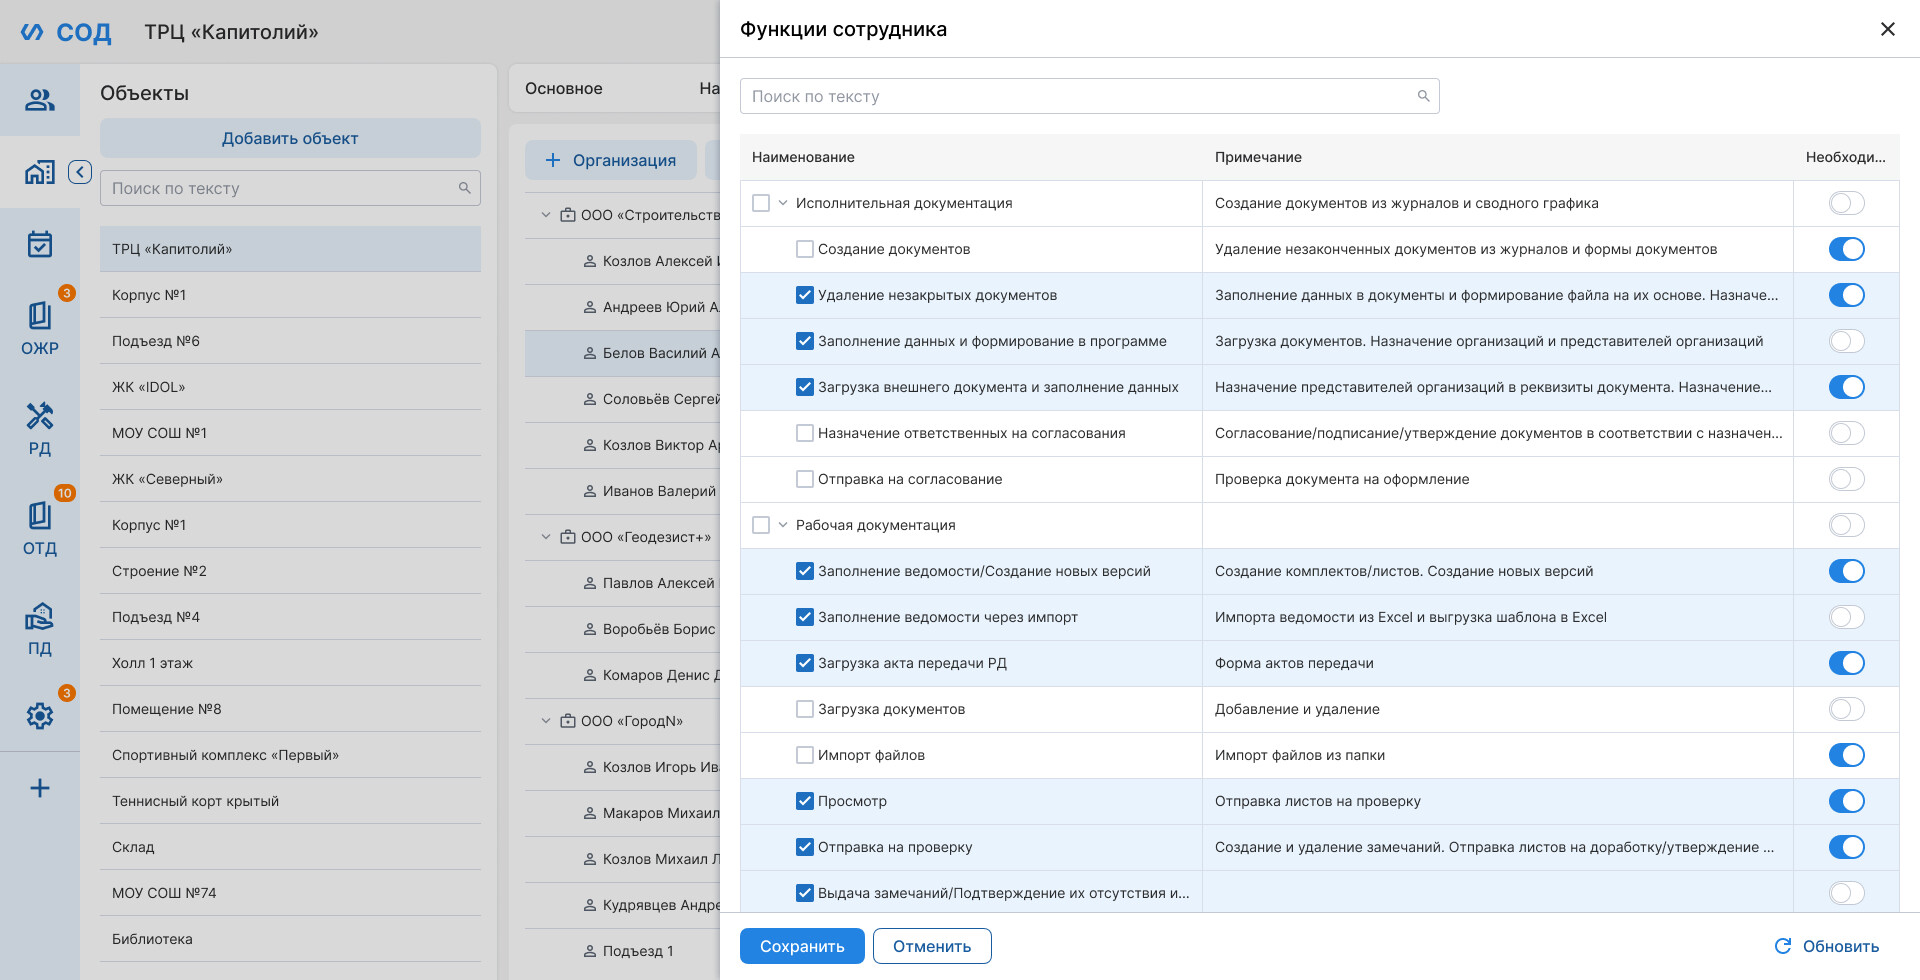Focus the dialog Поиск по тексту field
The image size is (1920, 980).
1089,96
